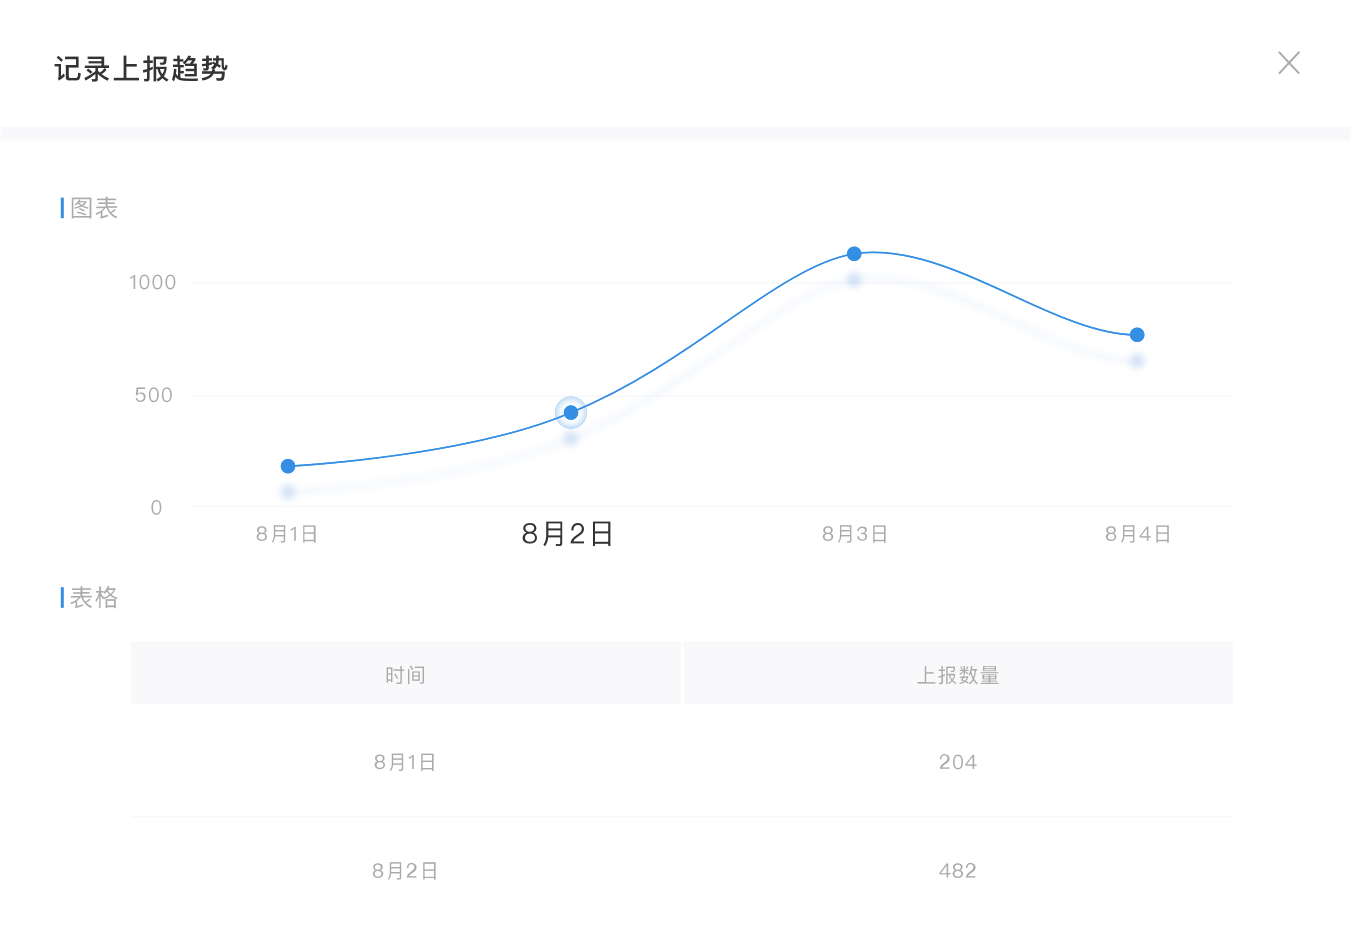Click the 时间 column header
Viewport: 1352px width, 932px height.
[405, 675]
